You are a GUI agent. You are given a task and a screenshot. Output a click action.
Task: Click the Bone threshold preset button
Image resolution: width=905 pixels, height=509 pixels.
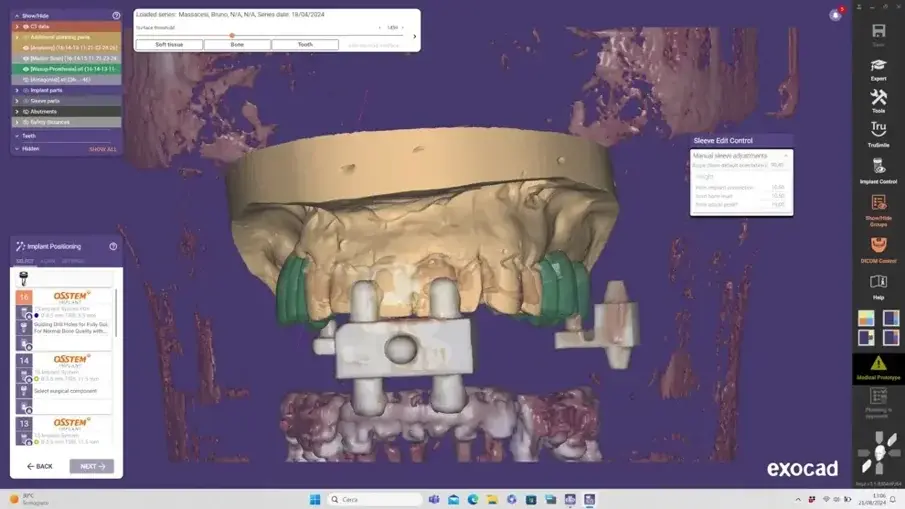point(237,44)
